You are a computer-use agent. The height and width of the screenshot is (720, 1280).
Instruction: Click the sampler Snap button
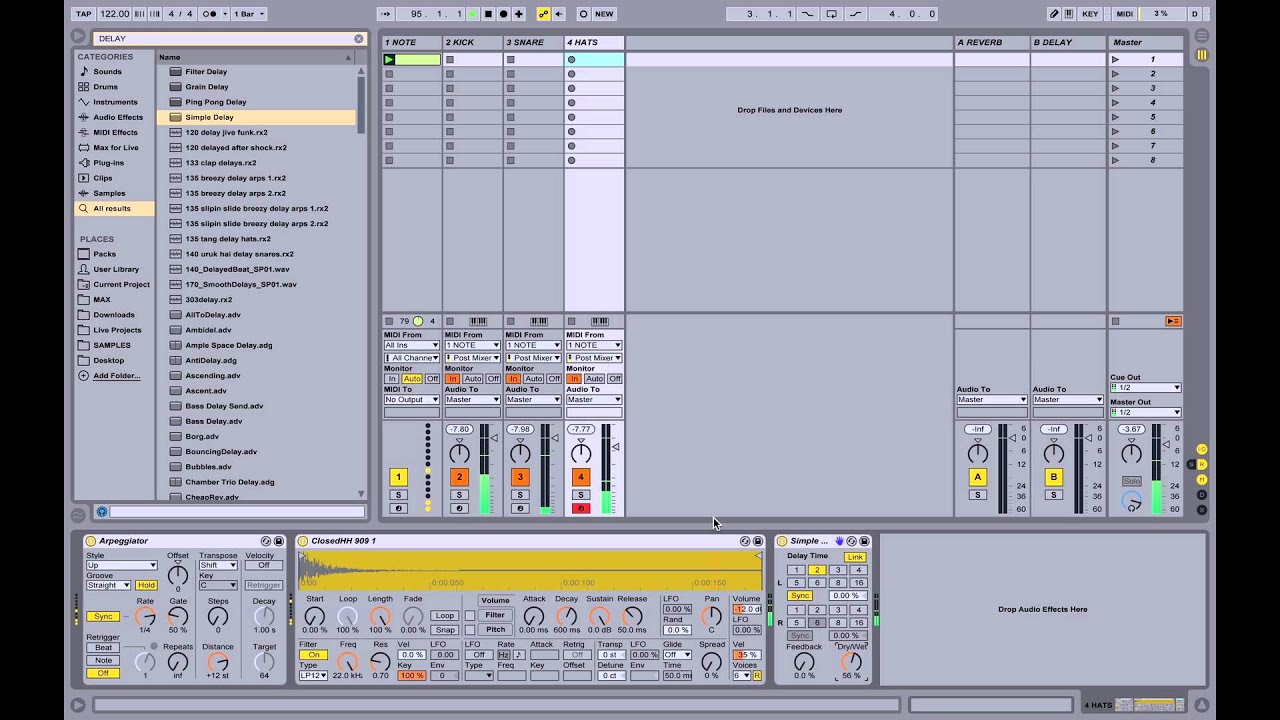(x=445, y=630)
